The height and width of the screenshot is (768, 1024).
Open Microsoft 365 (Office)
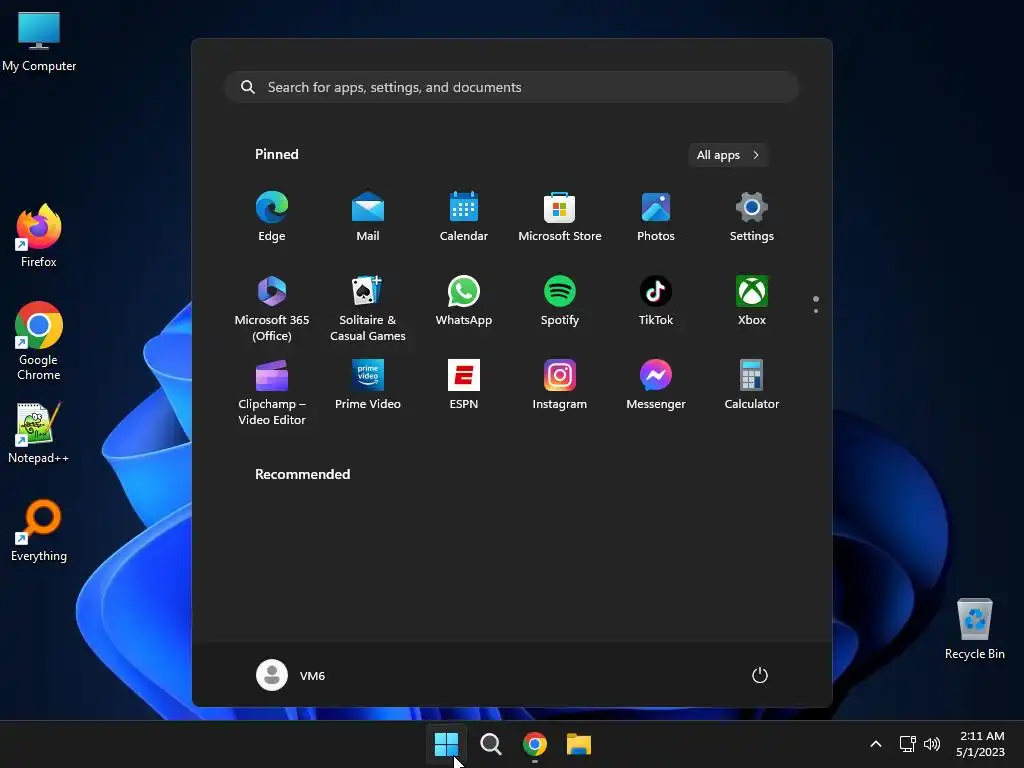(x=272, y=308)
